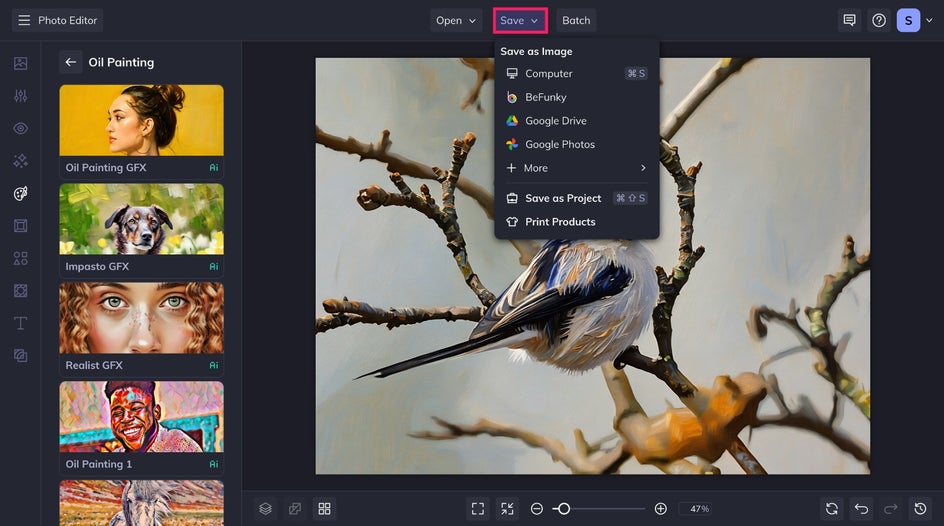Open the Layers panel icon
944x526 pixels.
[x=266, y=509]
